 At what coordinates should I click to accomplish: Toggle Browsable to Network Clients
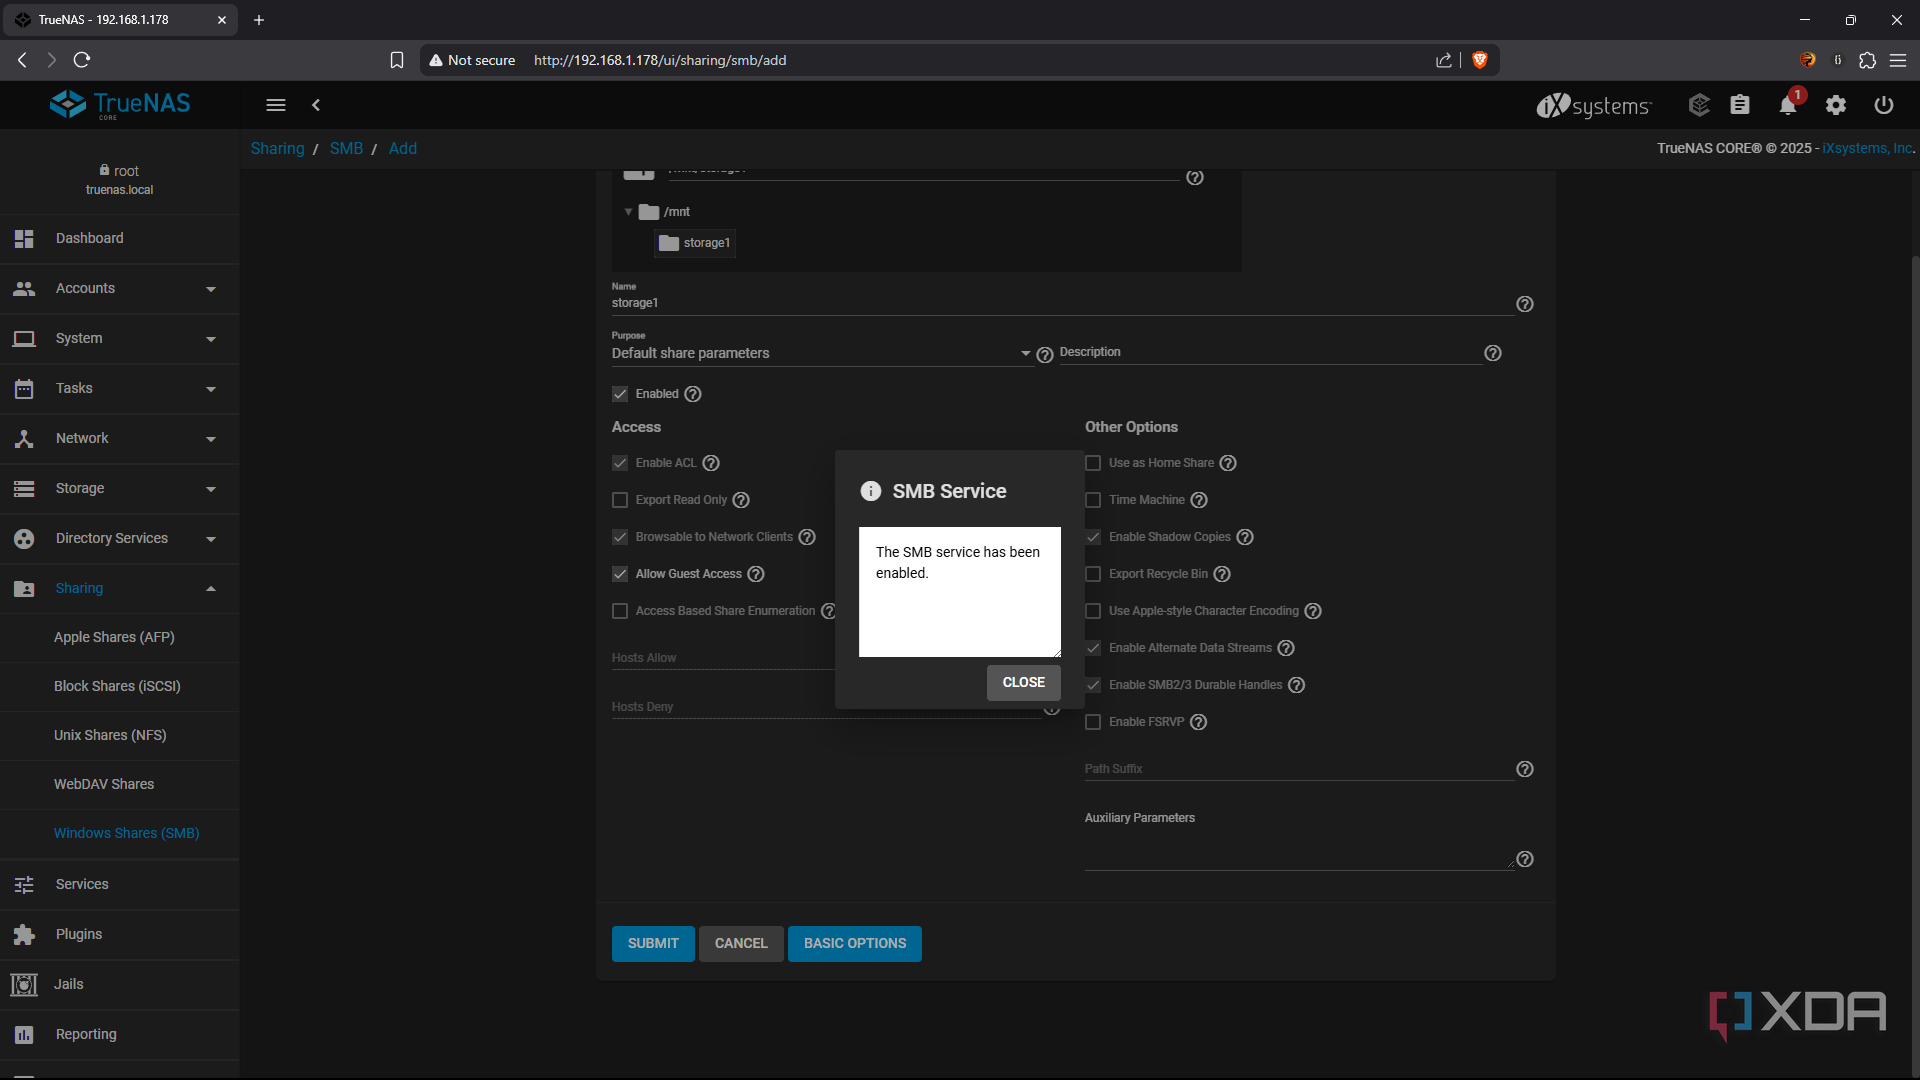[620, 537]
